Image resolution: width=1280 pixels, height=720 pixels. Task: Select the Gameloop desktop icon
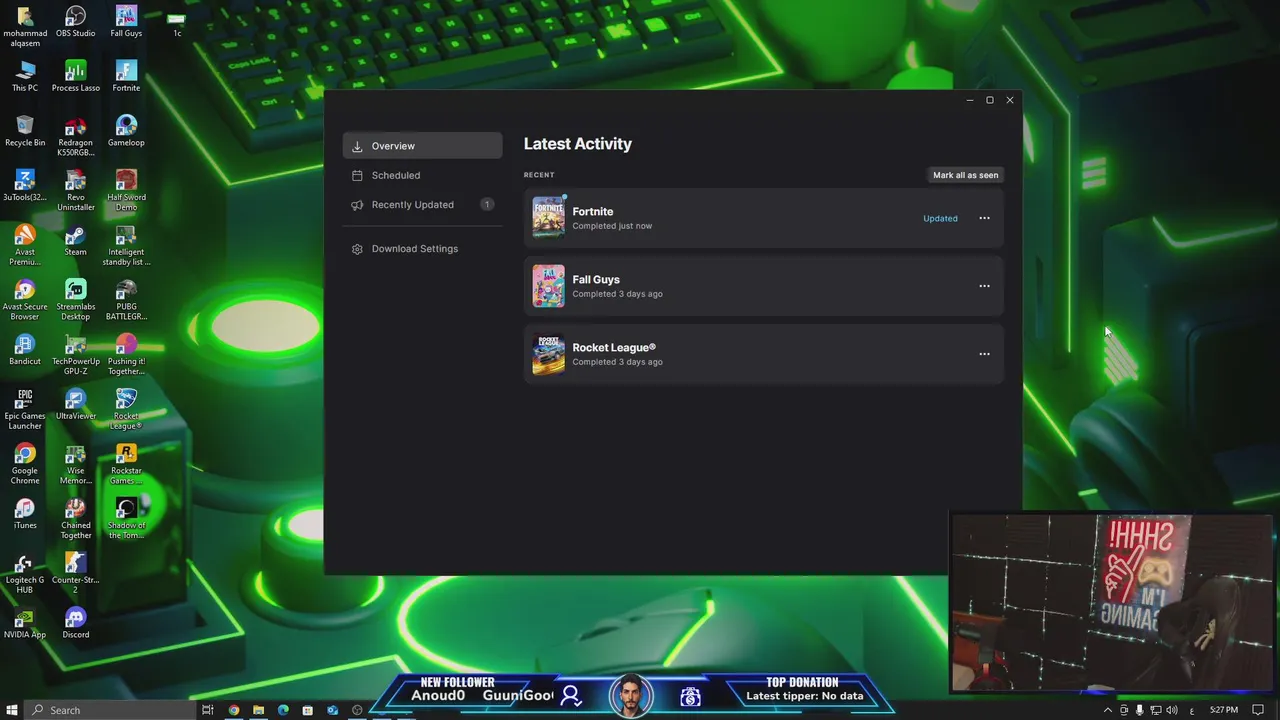pyautogui.click(x=126, y=131)
